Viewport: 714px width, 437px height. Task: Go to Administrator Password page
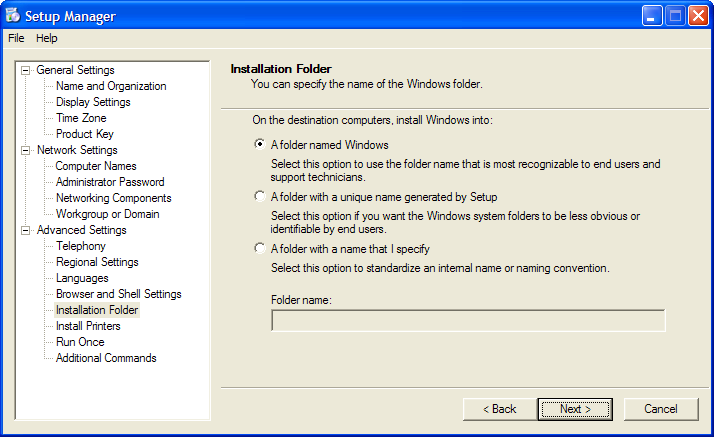tap(110, 182)
